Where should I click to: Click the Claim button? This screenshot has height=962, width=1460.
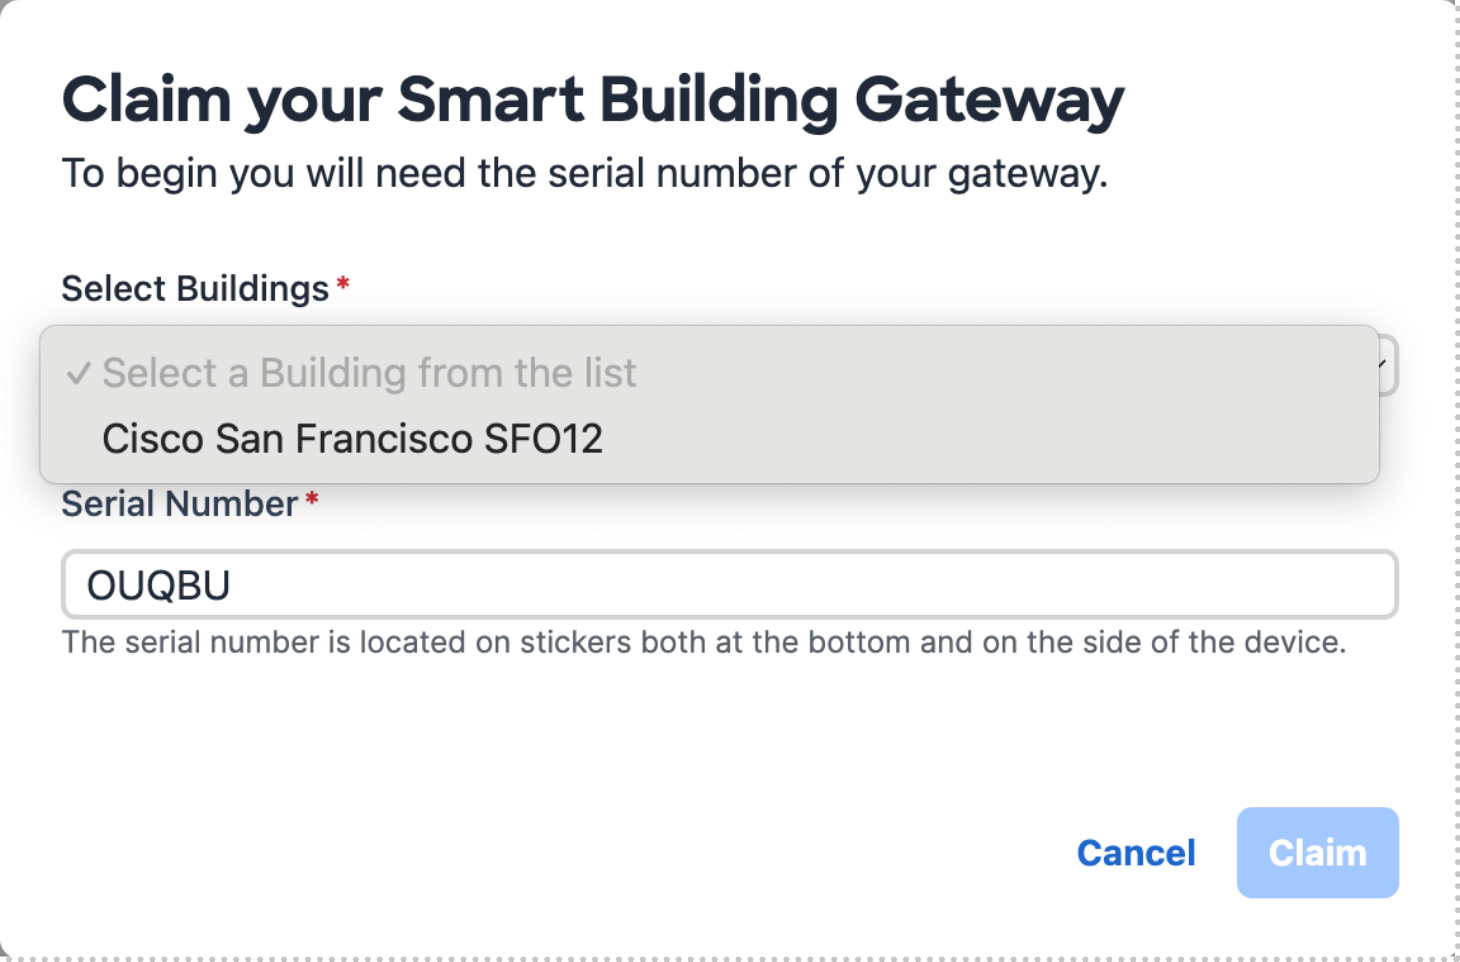point(1317,853)
